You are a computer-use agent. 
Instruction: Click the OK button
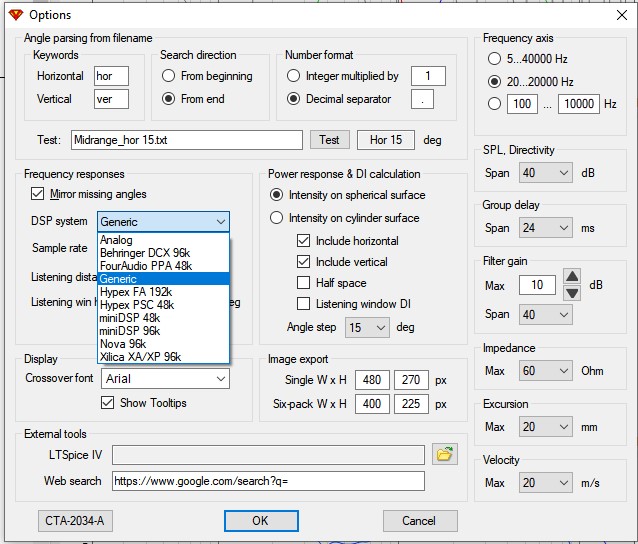260,521
